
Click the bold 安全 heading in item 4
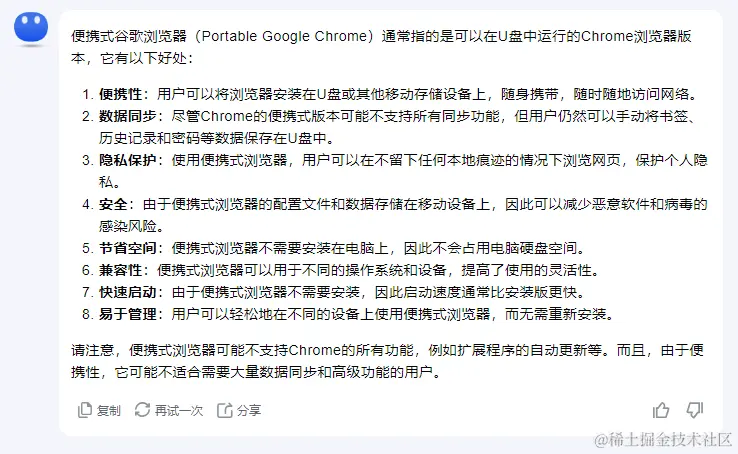tap(113, 204)
